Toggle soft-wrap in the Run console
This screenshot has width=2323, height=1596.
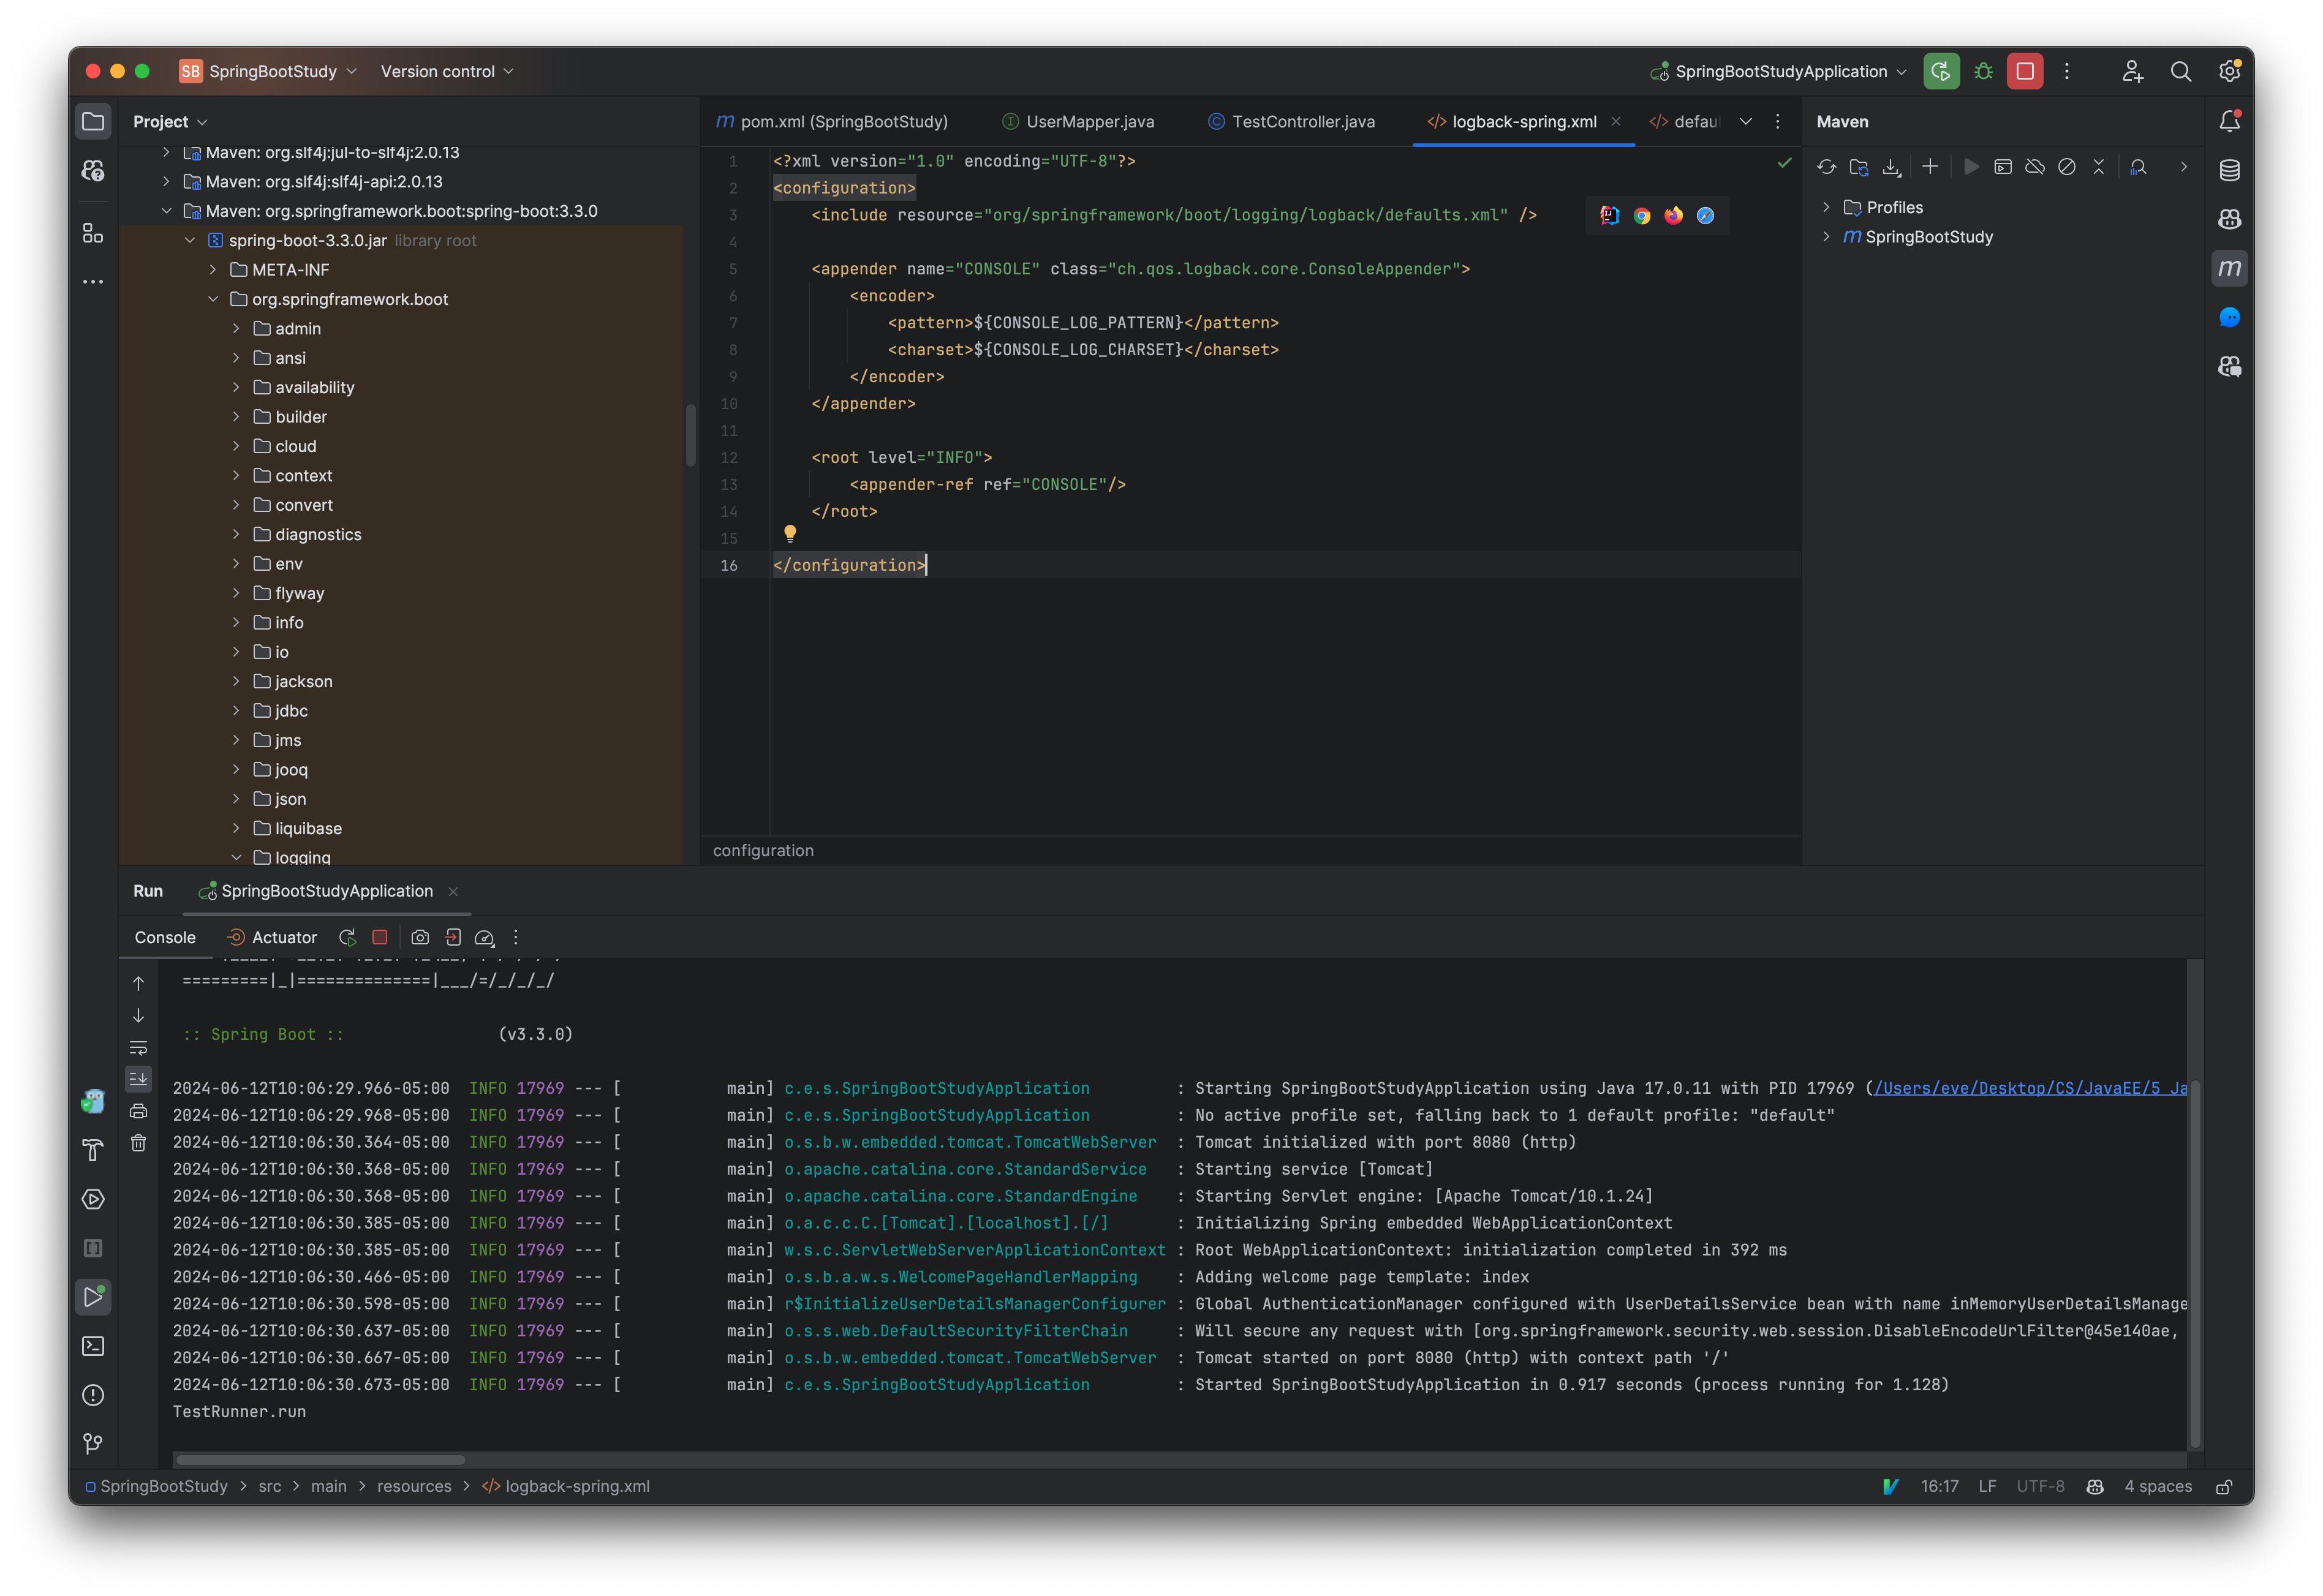(x=138, y=1048)
